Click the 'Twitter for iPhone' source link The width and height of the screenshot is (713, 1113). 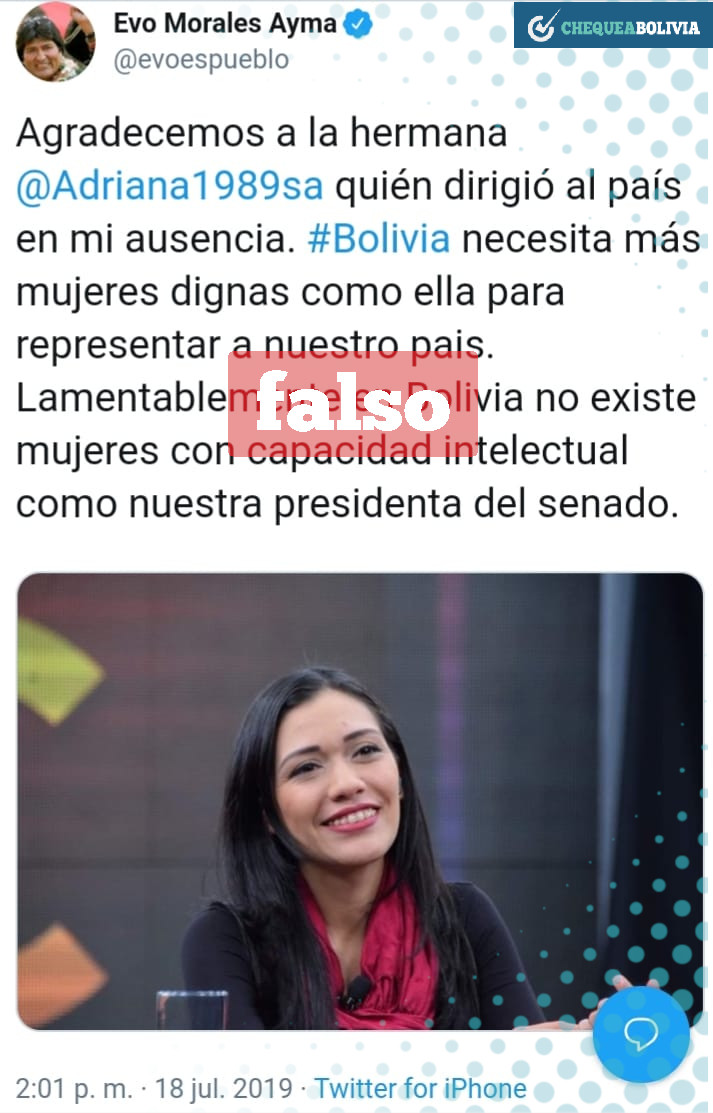click(420, 1088)
